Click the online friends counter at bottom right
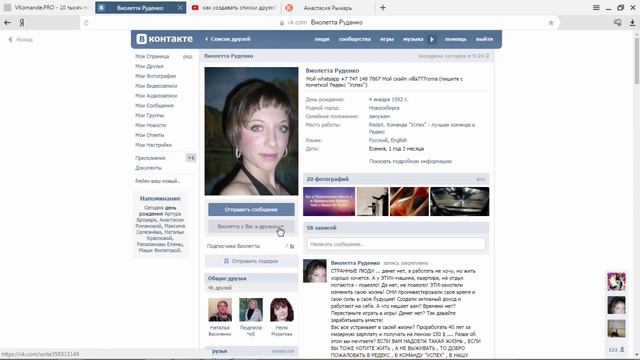This screenshot has height=360, width=640. (x=616, y=350)
